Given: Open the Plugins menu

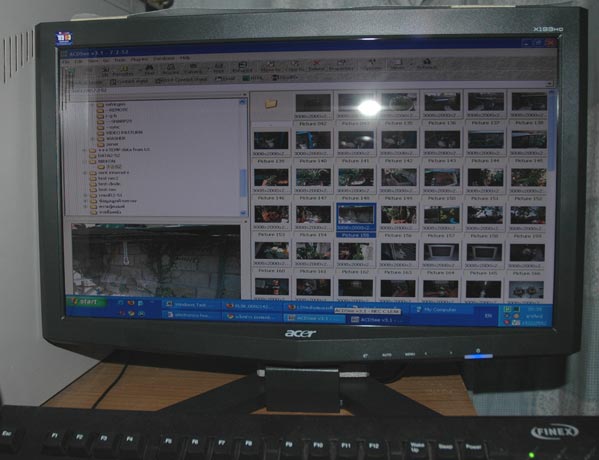Looking at the screenshot, I should click(x=139, y=60).
